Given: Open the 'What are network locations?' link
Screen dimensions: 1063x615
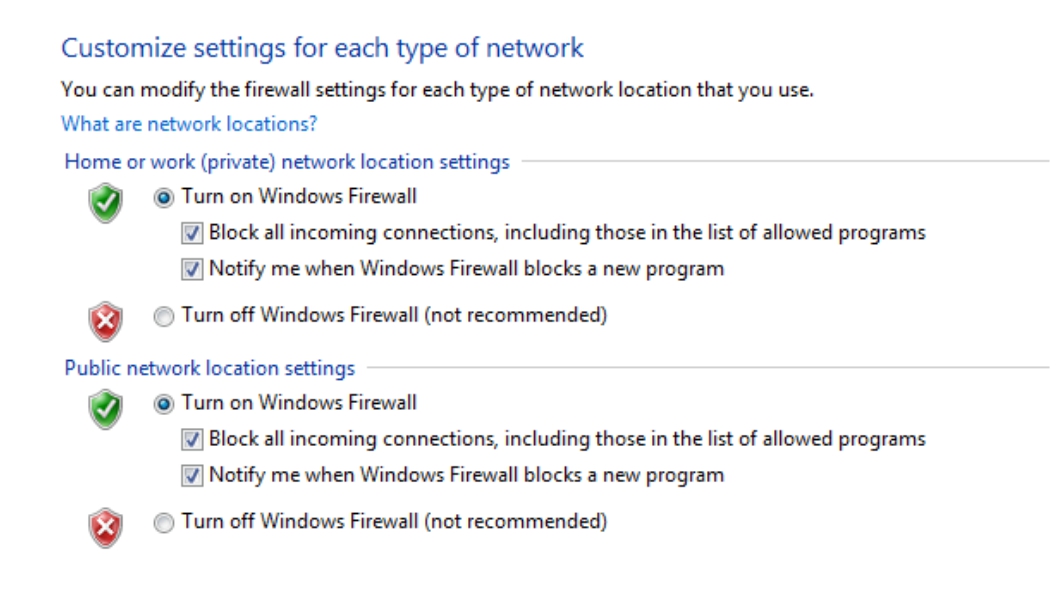Looking at the screenshot, I should click(189, 124).
